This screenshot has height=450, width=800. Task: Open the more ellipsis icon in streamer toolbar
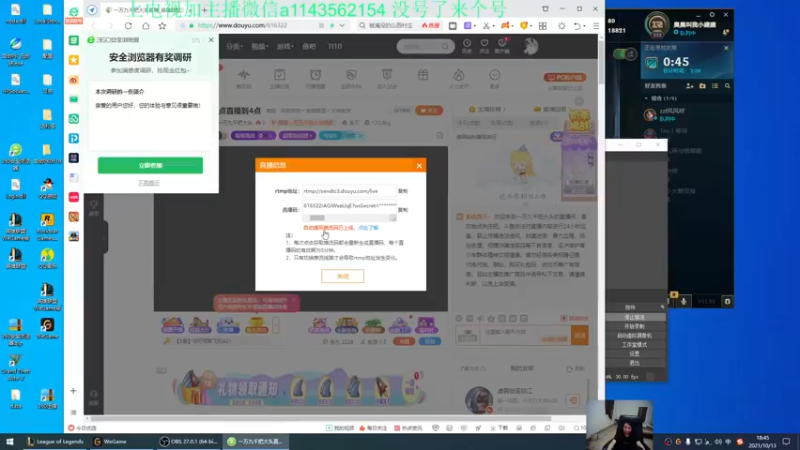click(x=494, y=78)
